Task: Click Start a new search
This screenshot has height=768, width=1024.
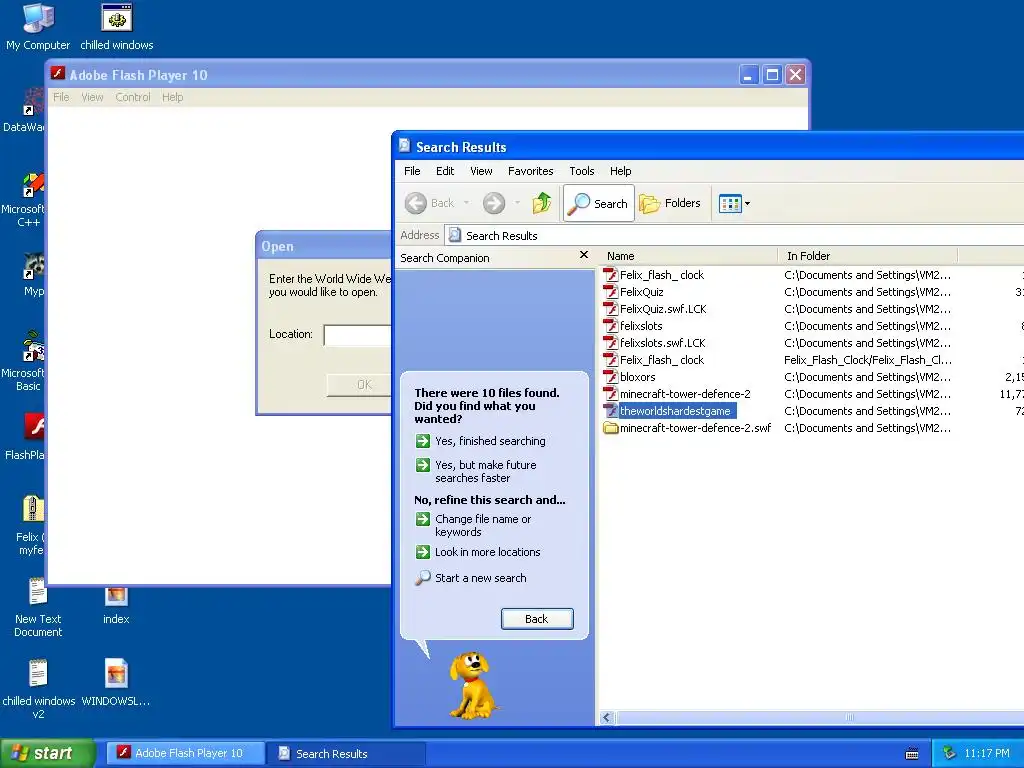Action: tap(471, 578)
